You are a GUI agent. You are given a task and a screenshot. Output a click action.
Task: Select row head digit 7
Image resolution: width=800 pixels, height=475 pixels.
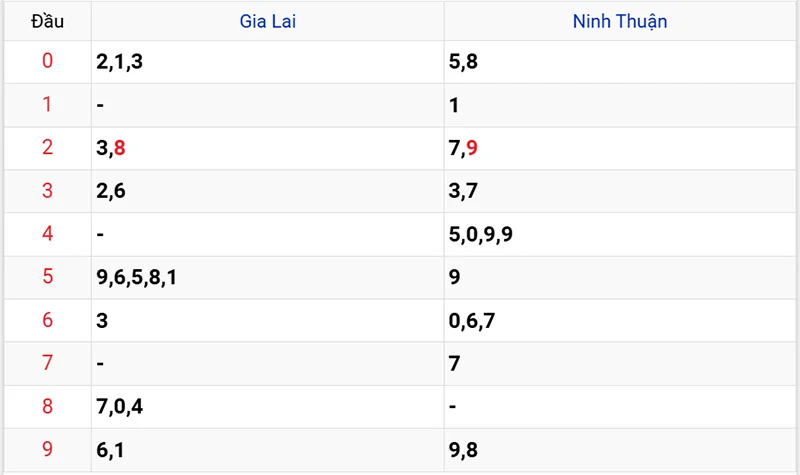click(x=47, y=363)
